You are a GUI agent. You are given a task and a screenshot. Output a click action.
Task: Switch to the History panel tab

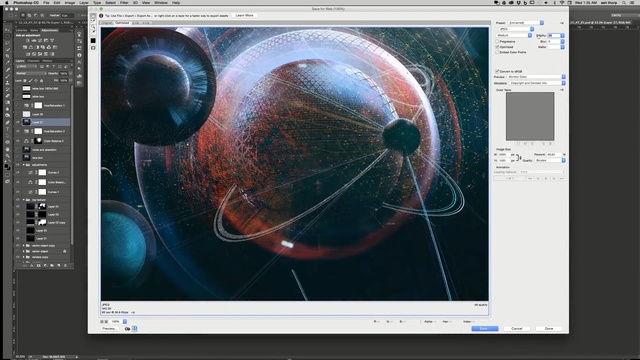point(47,61)
